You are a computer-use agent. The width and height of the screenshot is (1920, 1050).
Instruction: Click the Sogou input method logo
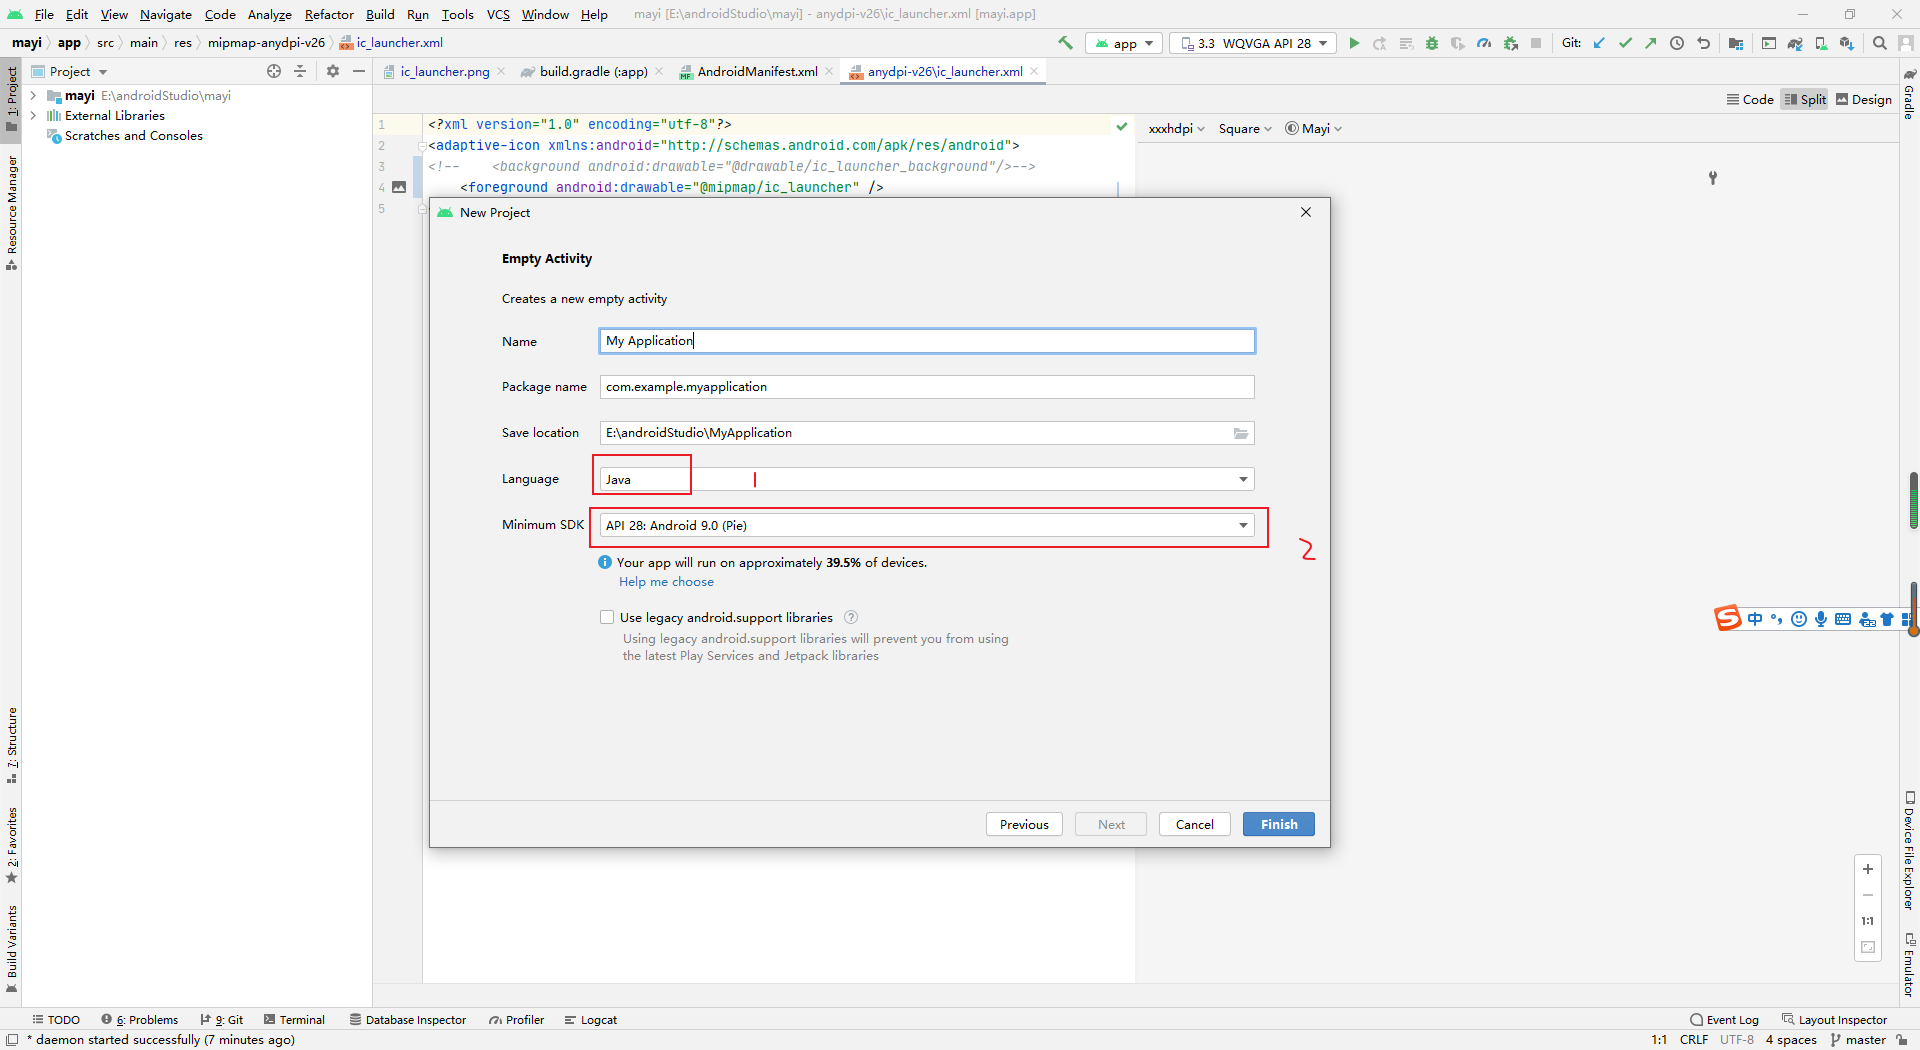(1728, 618)
